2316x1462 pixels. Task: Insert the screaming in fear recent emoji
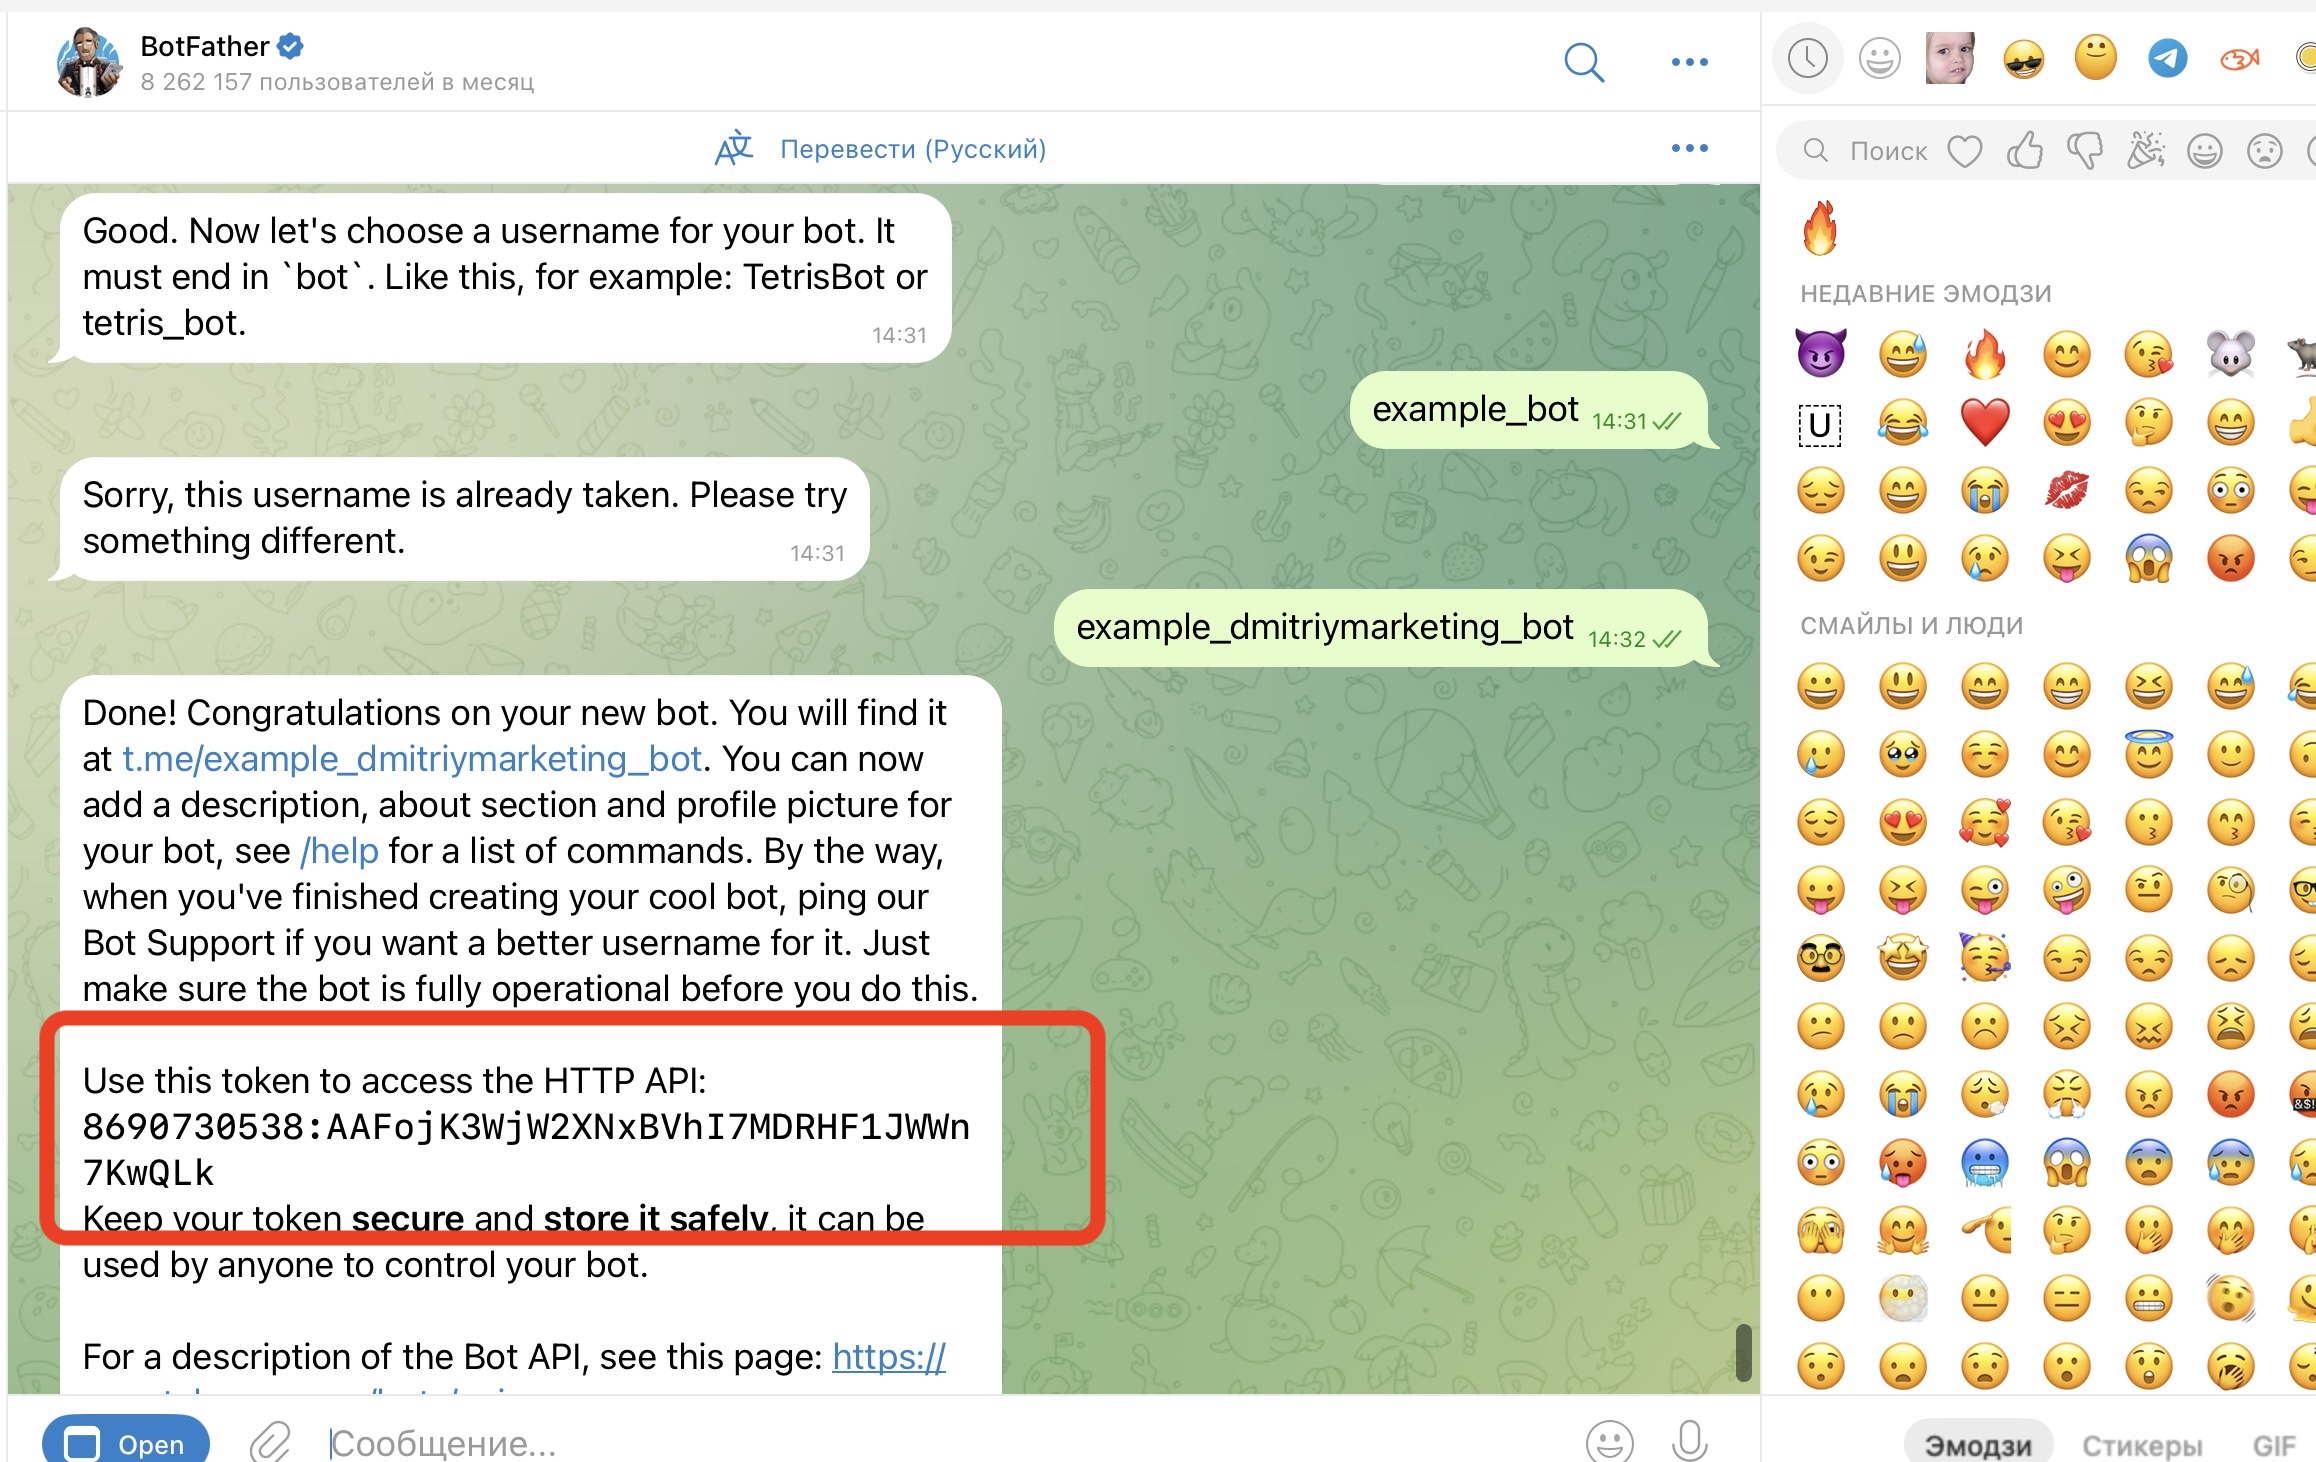2149,558
